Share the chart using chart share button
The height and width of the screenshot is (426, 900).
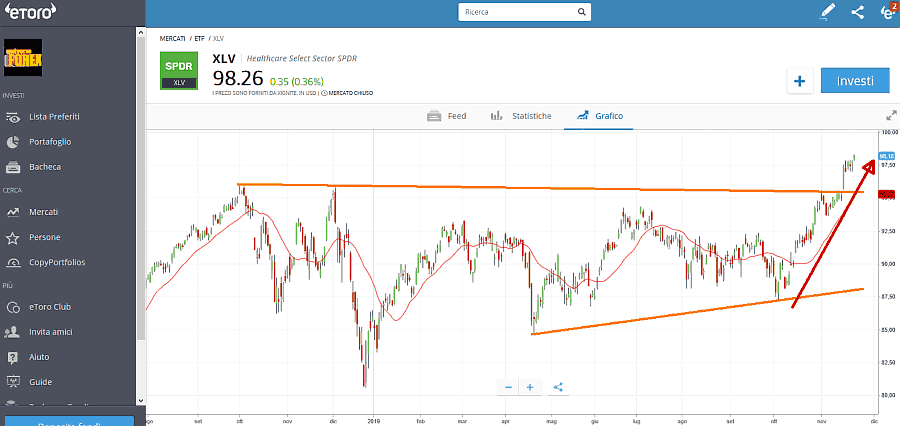(x=558, y=387)
